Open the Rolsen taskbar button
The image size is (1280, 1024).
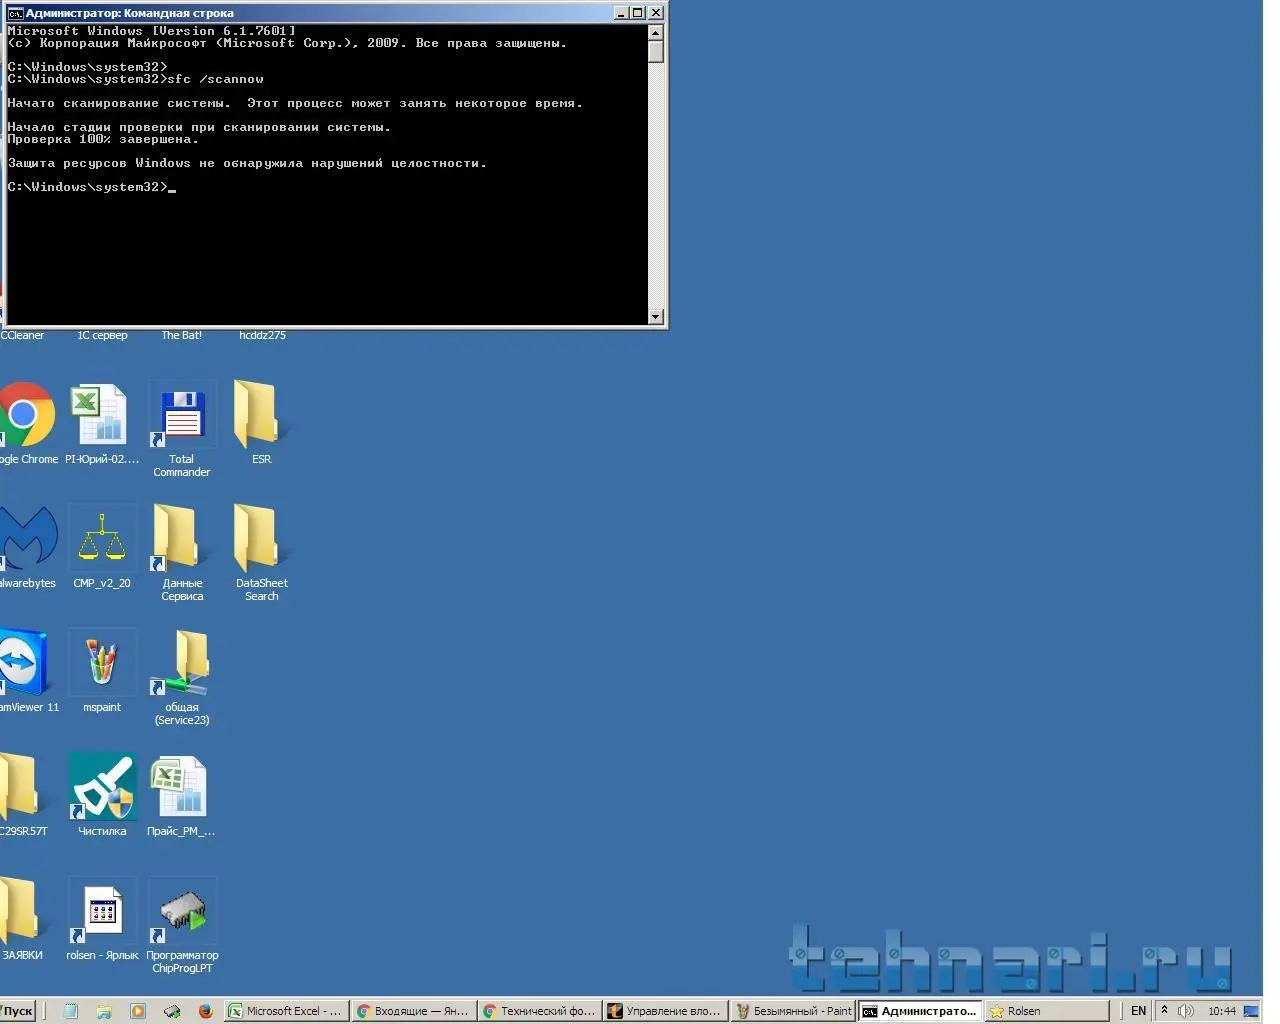pyautogui.click(x=1046, y=1011)
